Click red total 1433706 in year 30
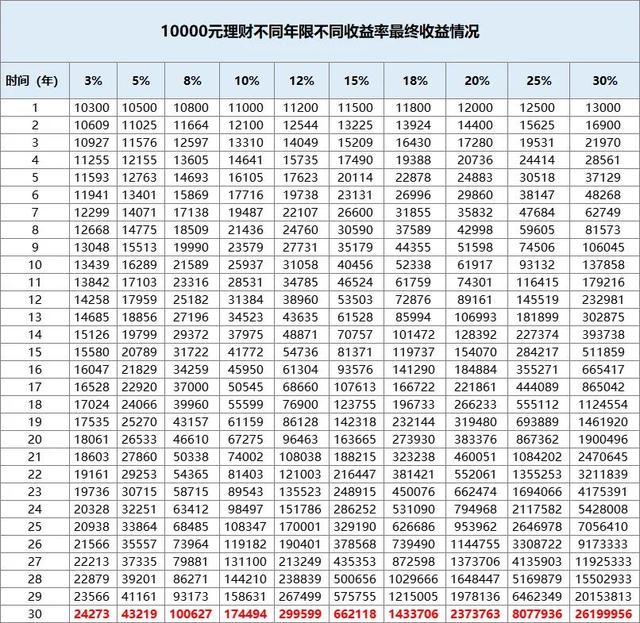640x623 pixels. pyautogui.click(x=413, y=614)
